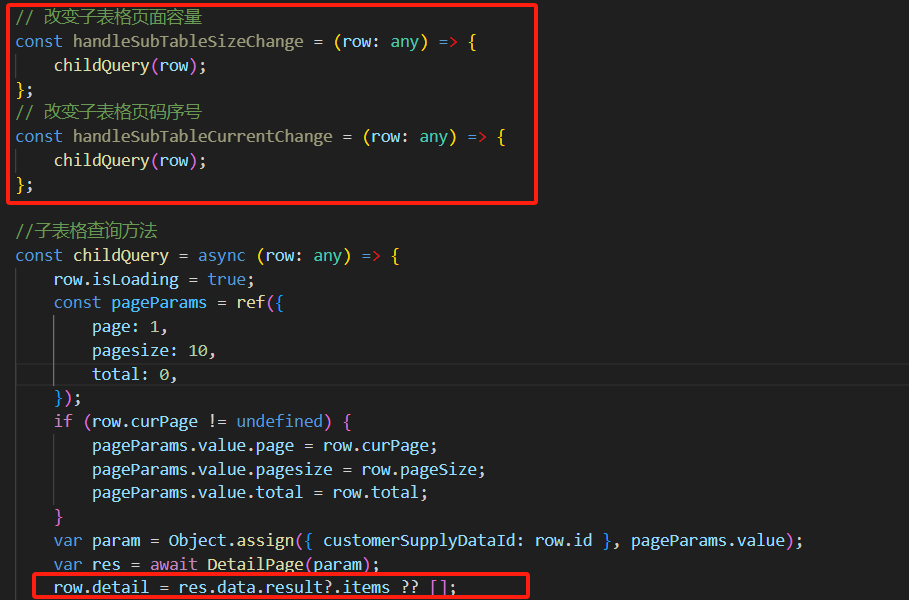The height and width of the screenshot is (600, 909).
Task: Click the function name handleSubTableSizeChange
Action: click(x=188, y=42)
